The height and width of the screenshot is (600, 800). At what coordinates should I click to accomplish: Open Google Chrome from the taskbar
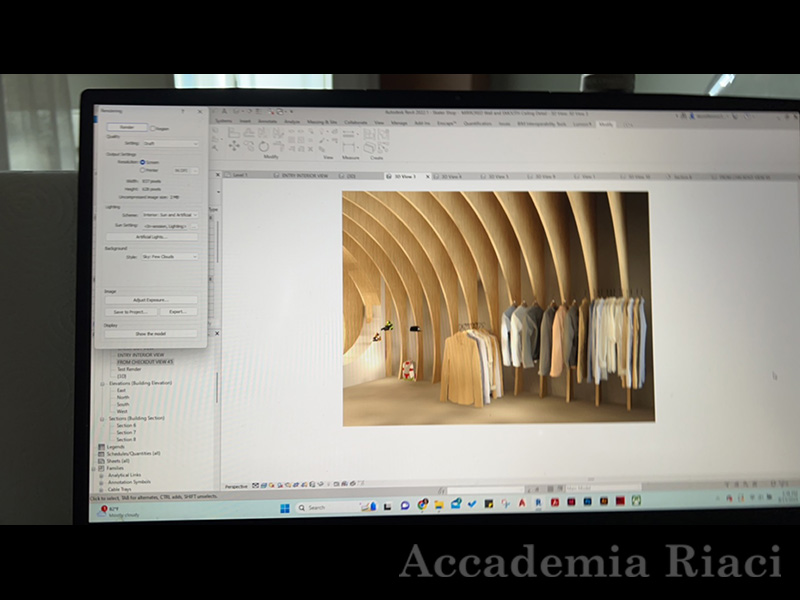click(x=422, y=505)
